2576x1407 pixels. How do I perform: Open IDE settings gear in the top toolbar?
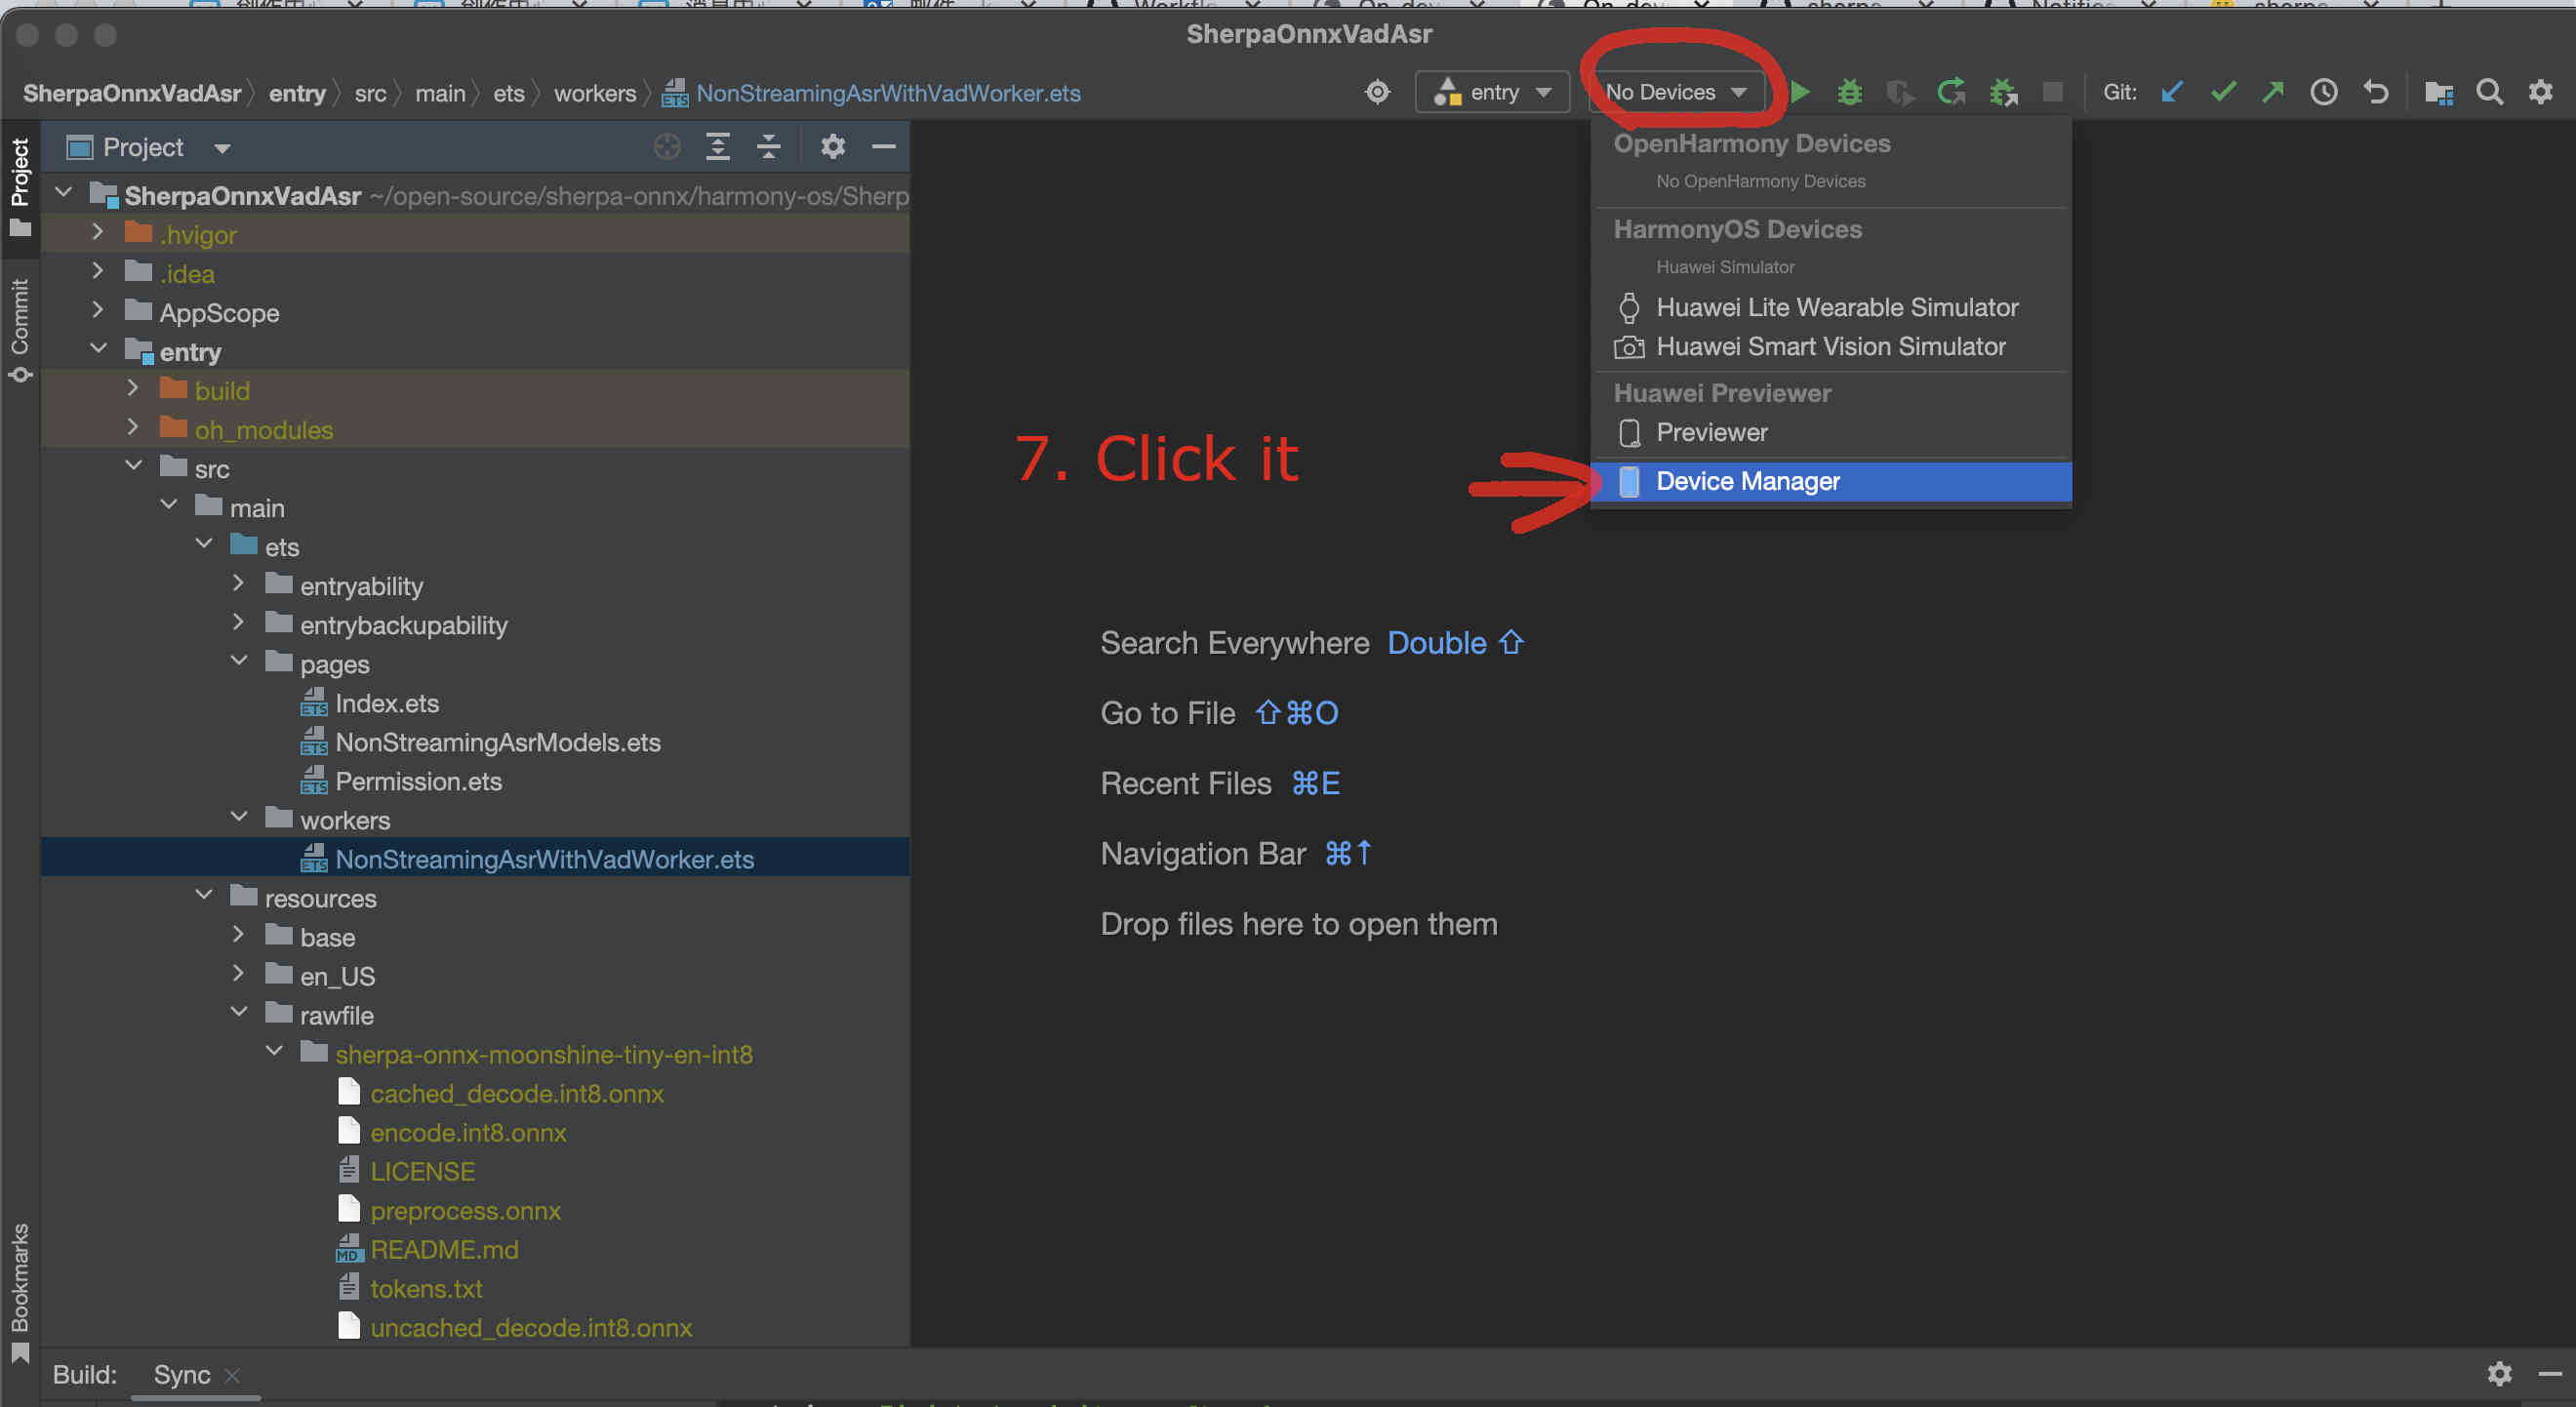point(2541,92)
